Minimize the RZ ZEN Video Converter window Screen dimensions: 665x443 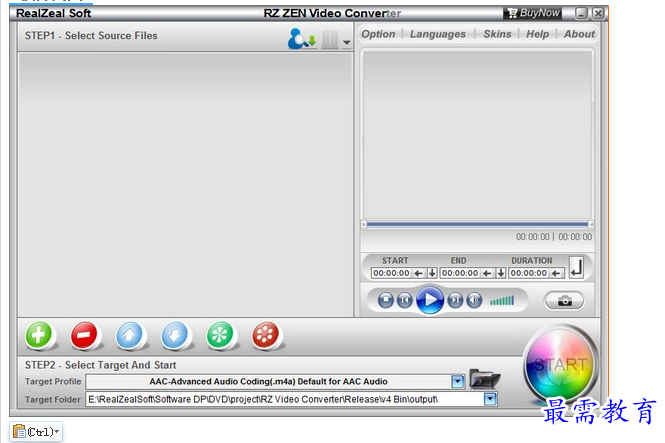tap(581, 14)
